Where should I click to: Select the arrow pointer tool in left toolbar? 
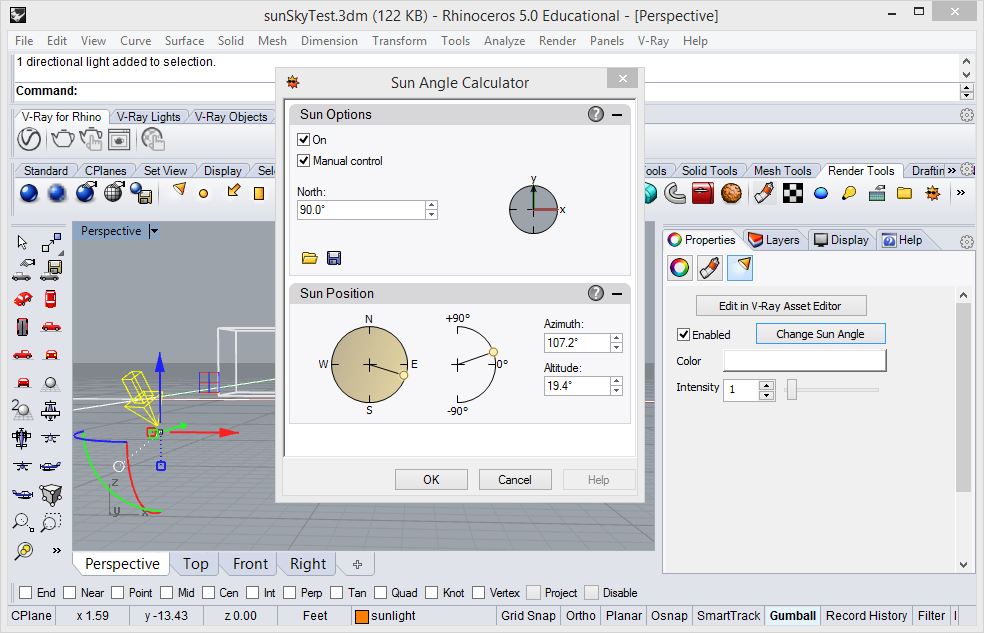click(22, 242)
